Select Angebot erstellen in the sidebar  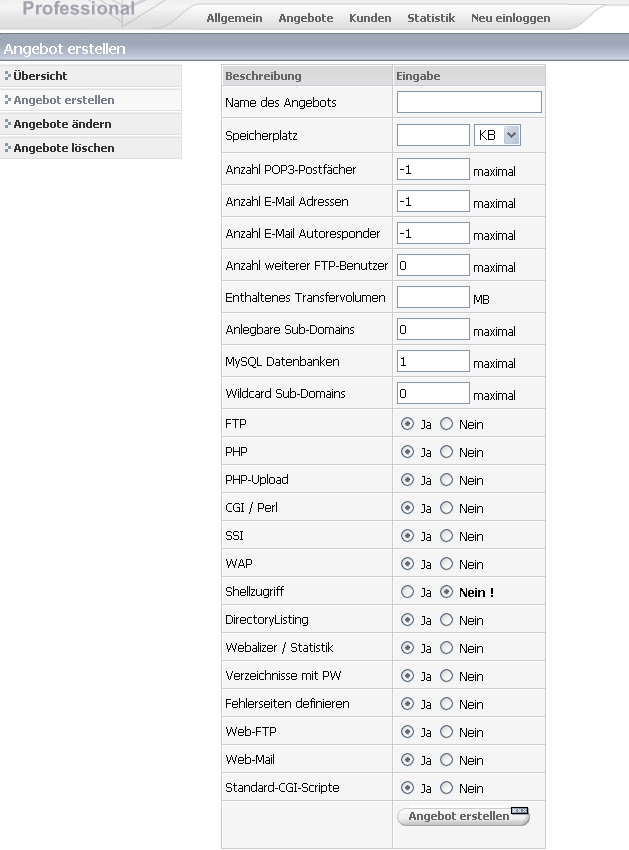[x=91, y=100]
